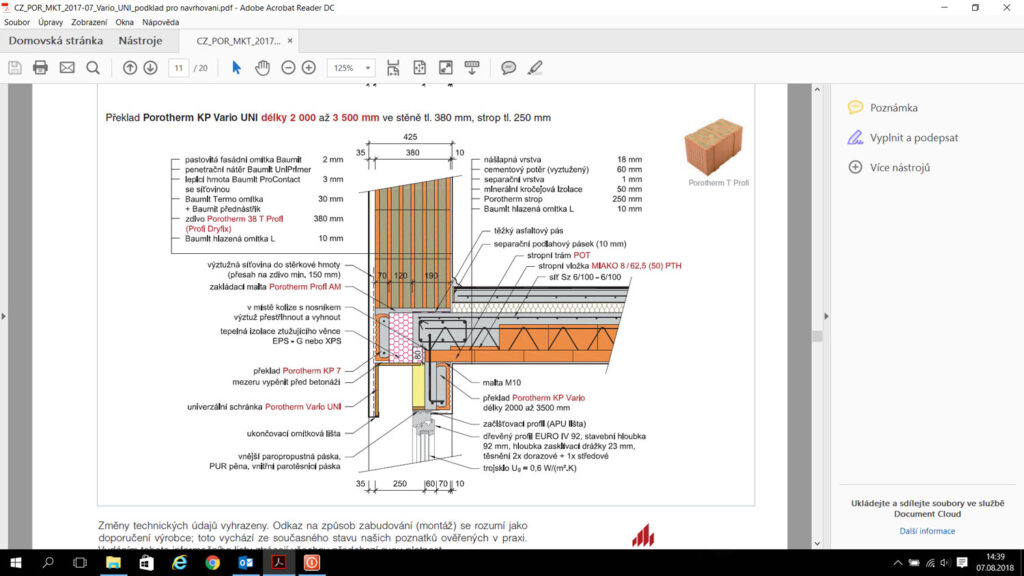
Task: Collapse the right tools pane arrow
Action: (825, 316)
